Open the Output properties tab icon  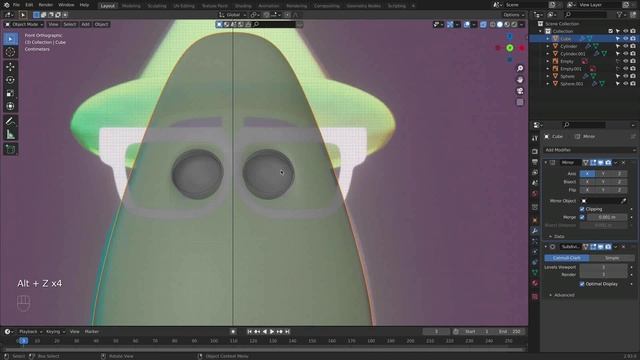click(535, 162)
